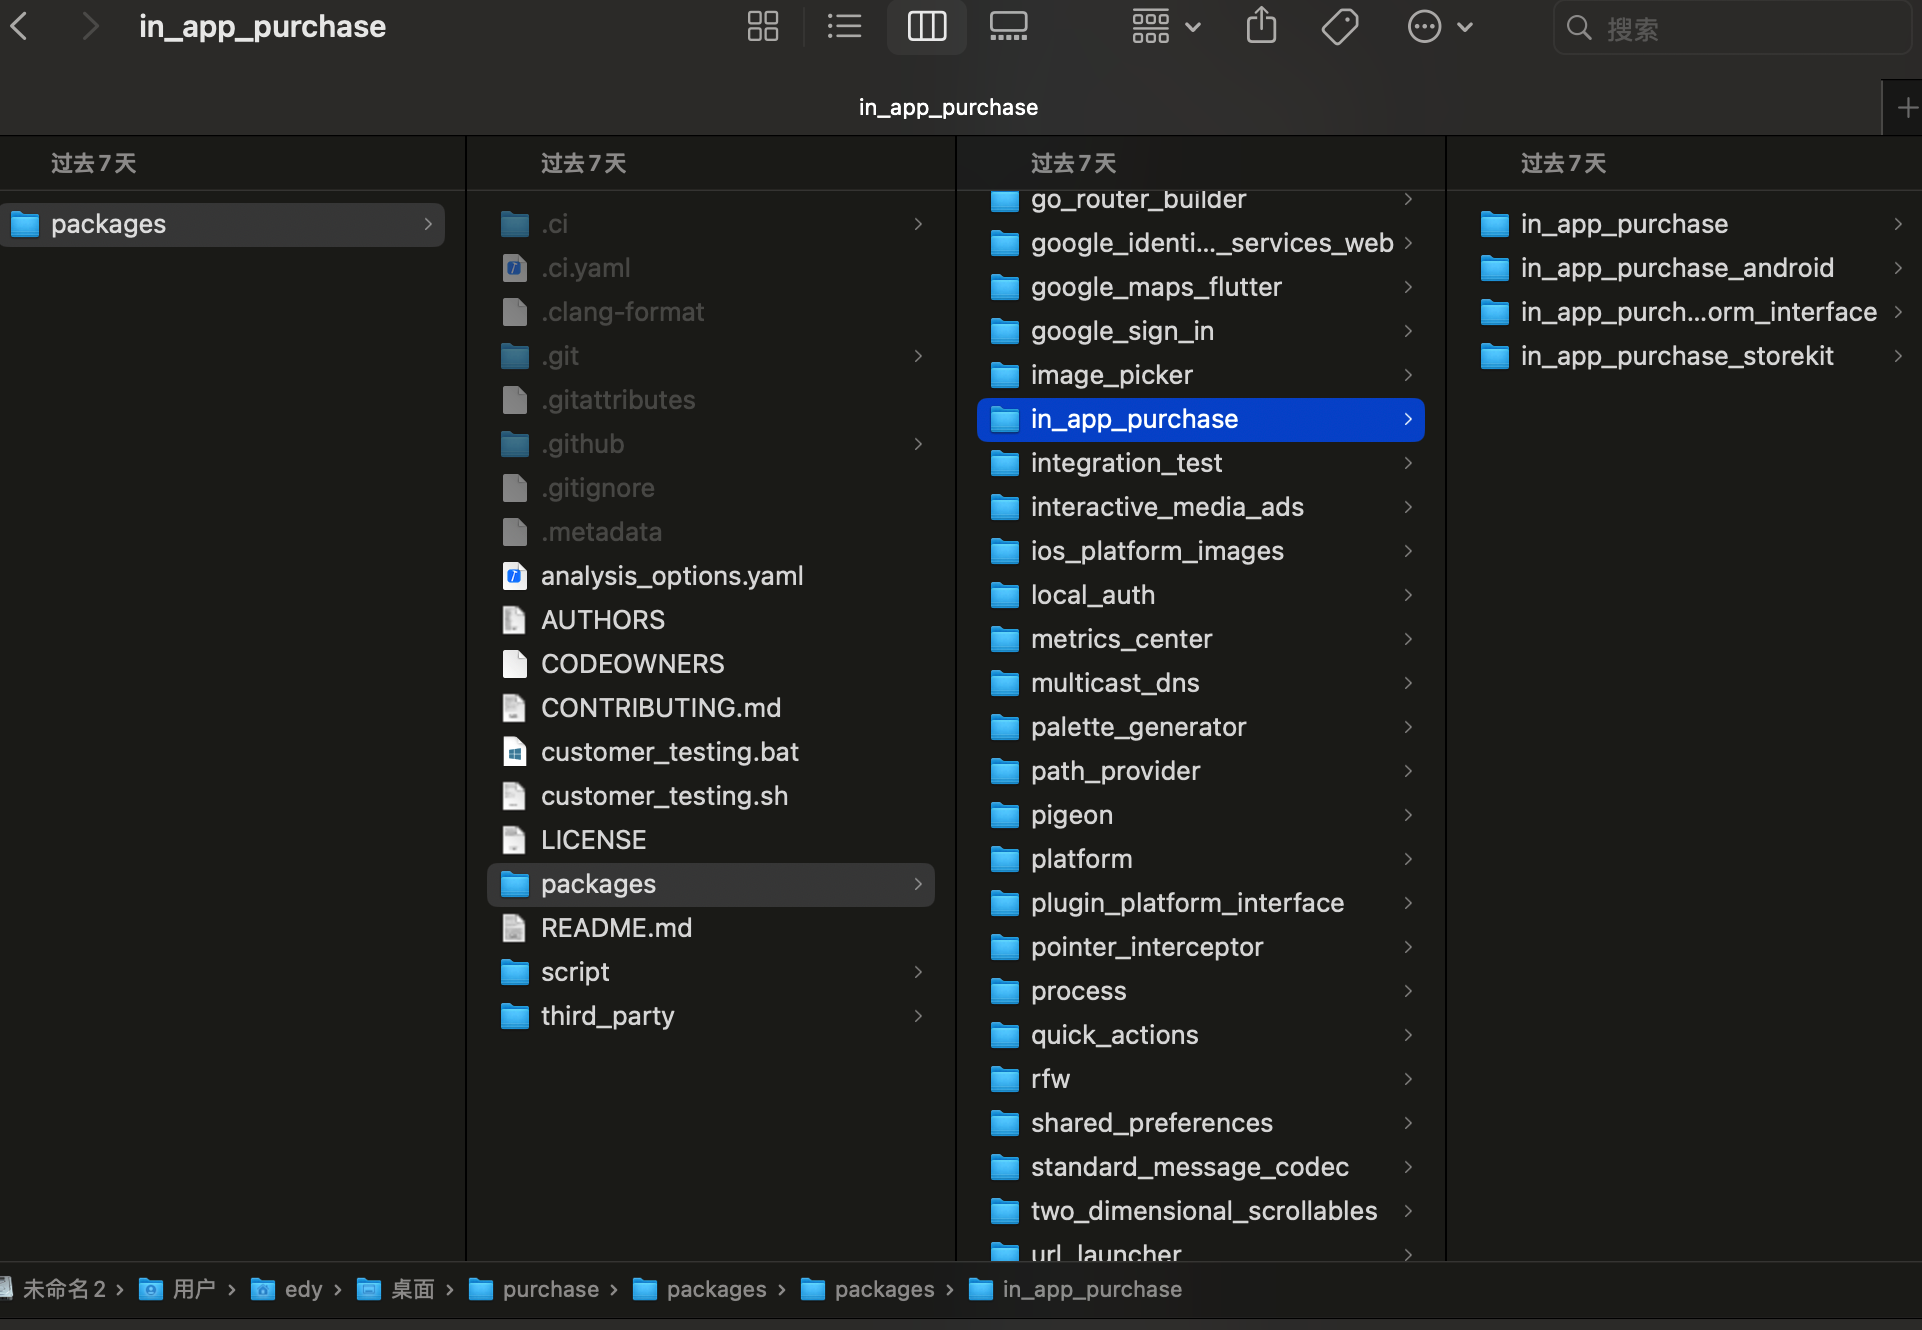The height and width of the screenshot is (1330, 1922).
Task: Click purchase in the path bar
Action: (x=534, y=1289)
